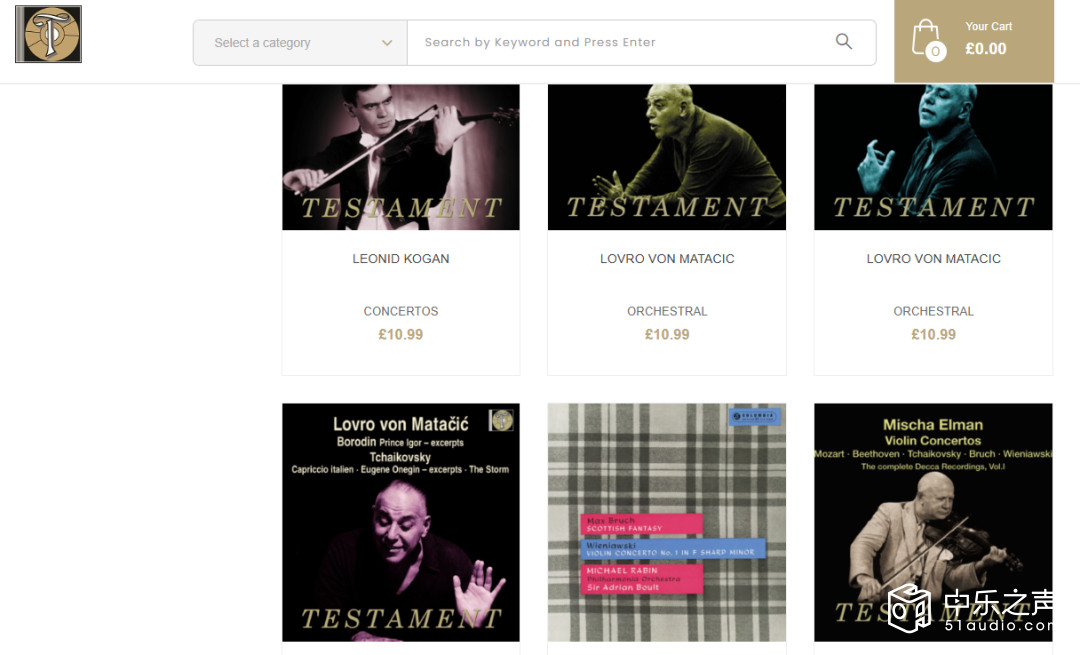Screen dimensions: 1080x655
Task: Select ORCHESTRAL label under middle product
Action: coord(667,311)
